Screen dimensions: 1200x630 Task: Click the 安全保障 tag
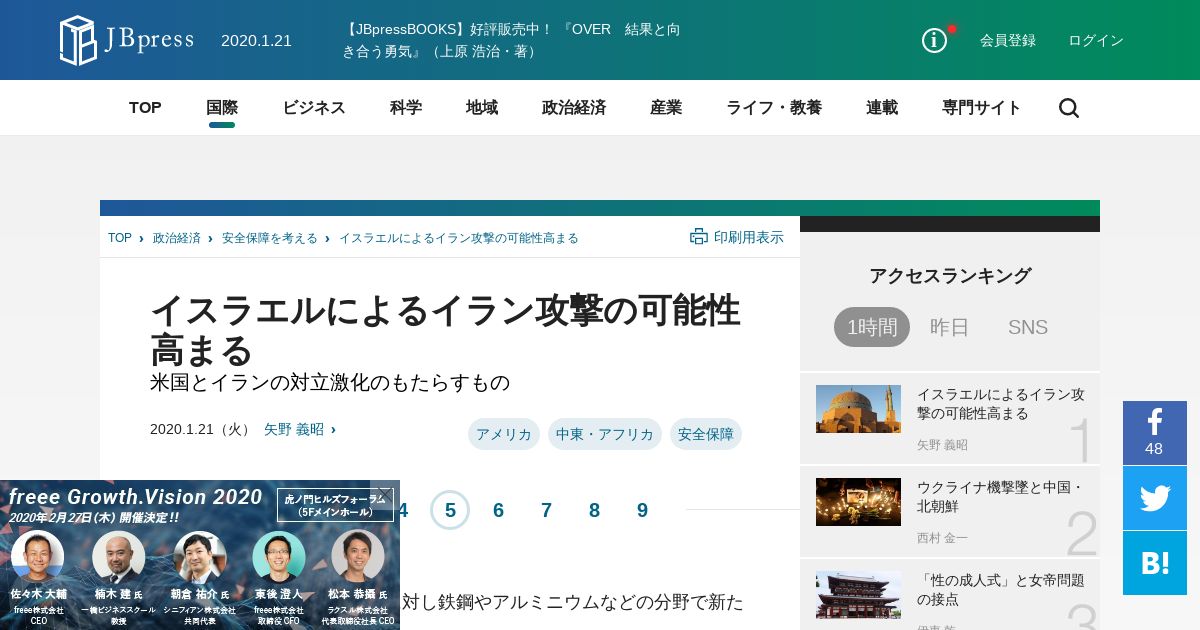click(x=706, y=434)
